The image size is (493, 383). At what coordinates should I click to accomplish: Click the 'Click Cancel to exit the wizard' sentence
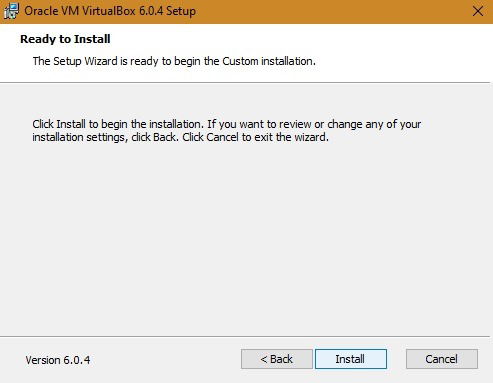pos(255,137)
